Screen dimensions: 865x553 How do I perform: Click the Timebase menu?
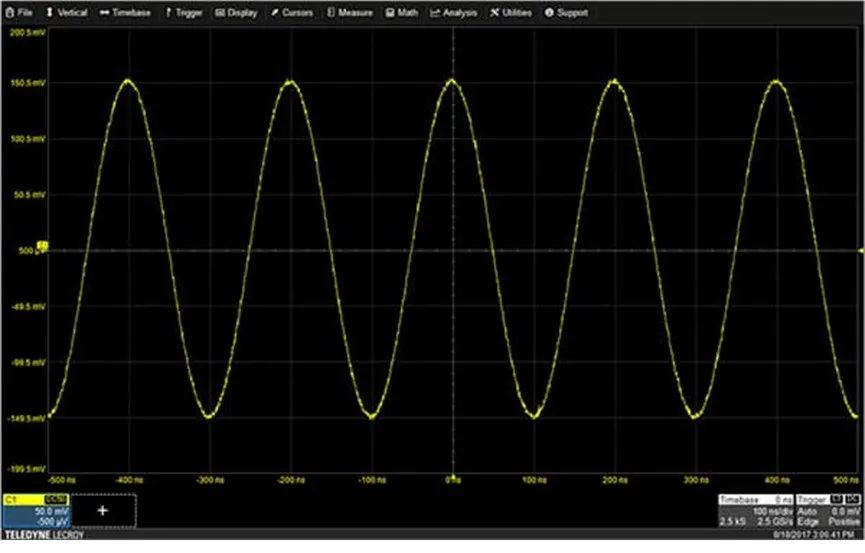(x=126, y=13)
